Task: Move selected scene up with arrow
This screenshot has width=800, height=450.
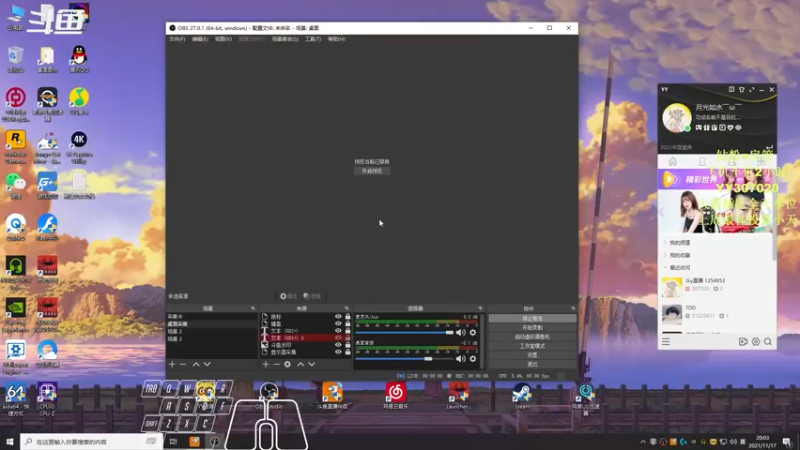Action: (196, 364)
